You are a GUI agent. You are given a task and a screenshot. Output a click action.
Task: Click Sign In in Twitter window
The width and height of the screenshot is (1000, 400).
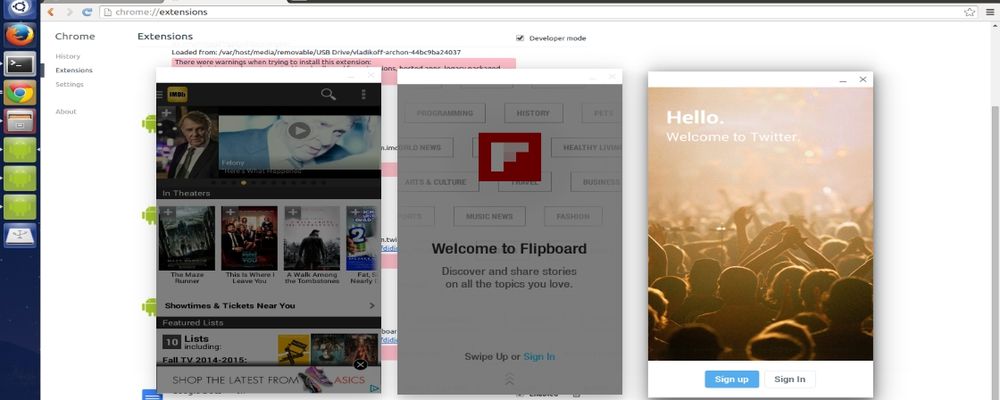coord(790,379)
